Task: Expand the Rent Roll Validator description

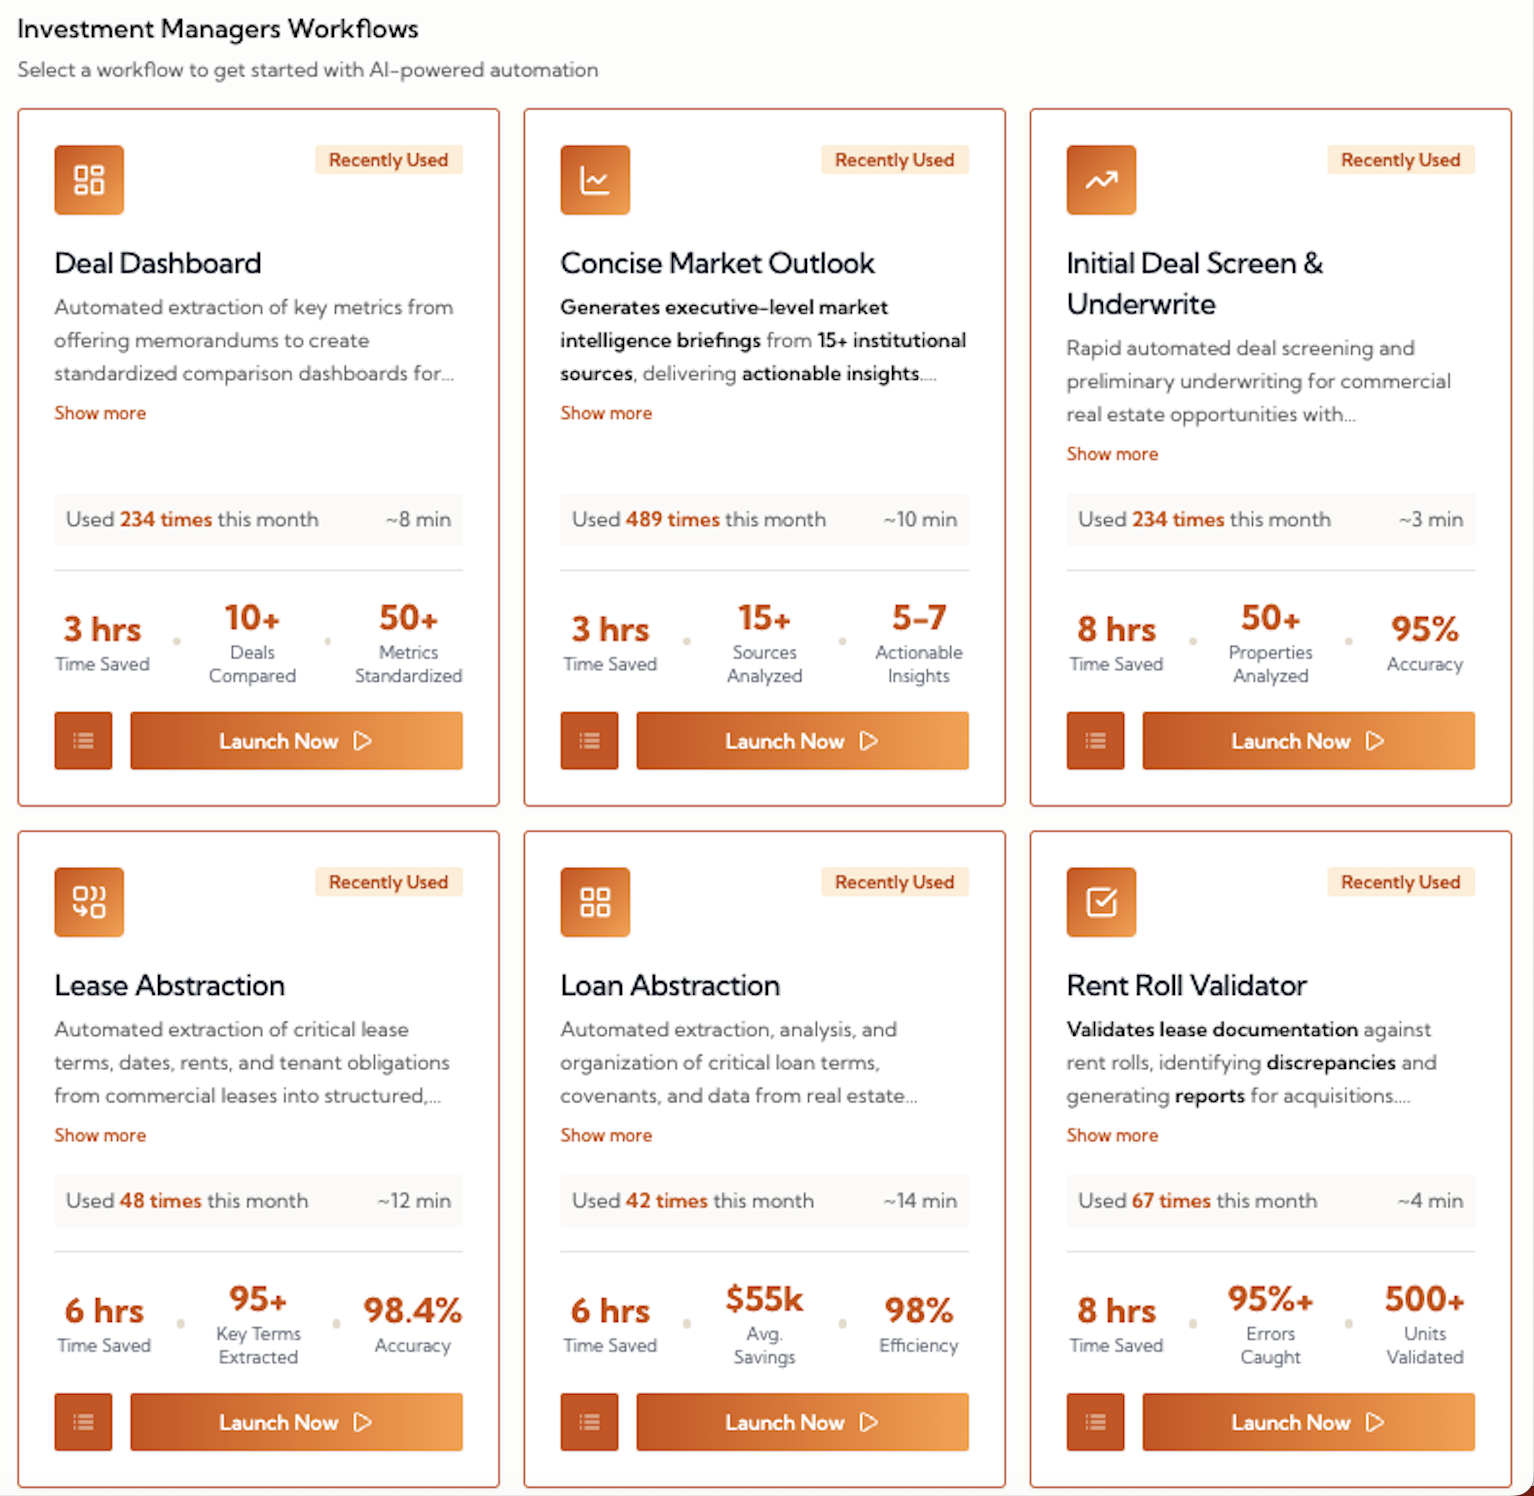Action: (x=1112, y=1134)
